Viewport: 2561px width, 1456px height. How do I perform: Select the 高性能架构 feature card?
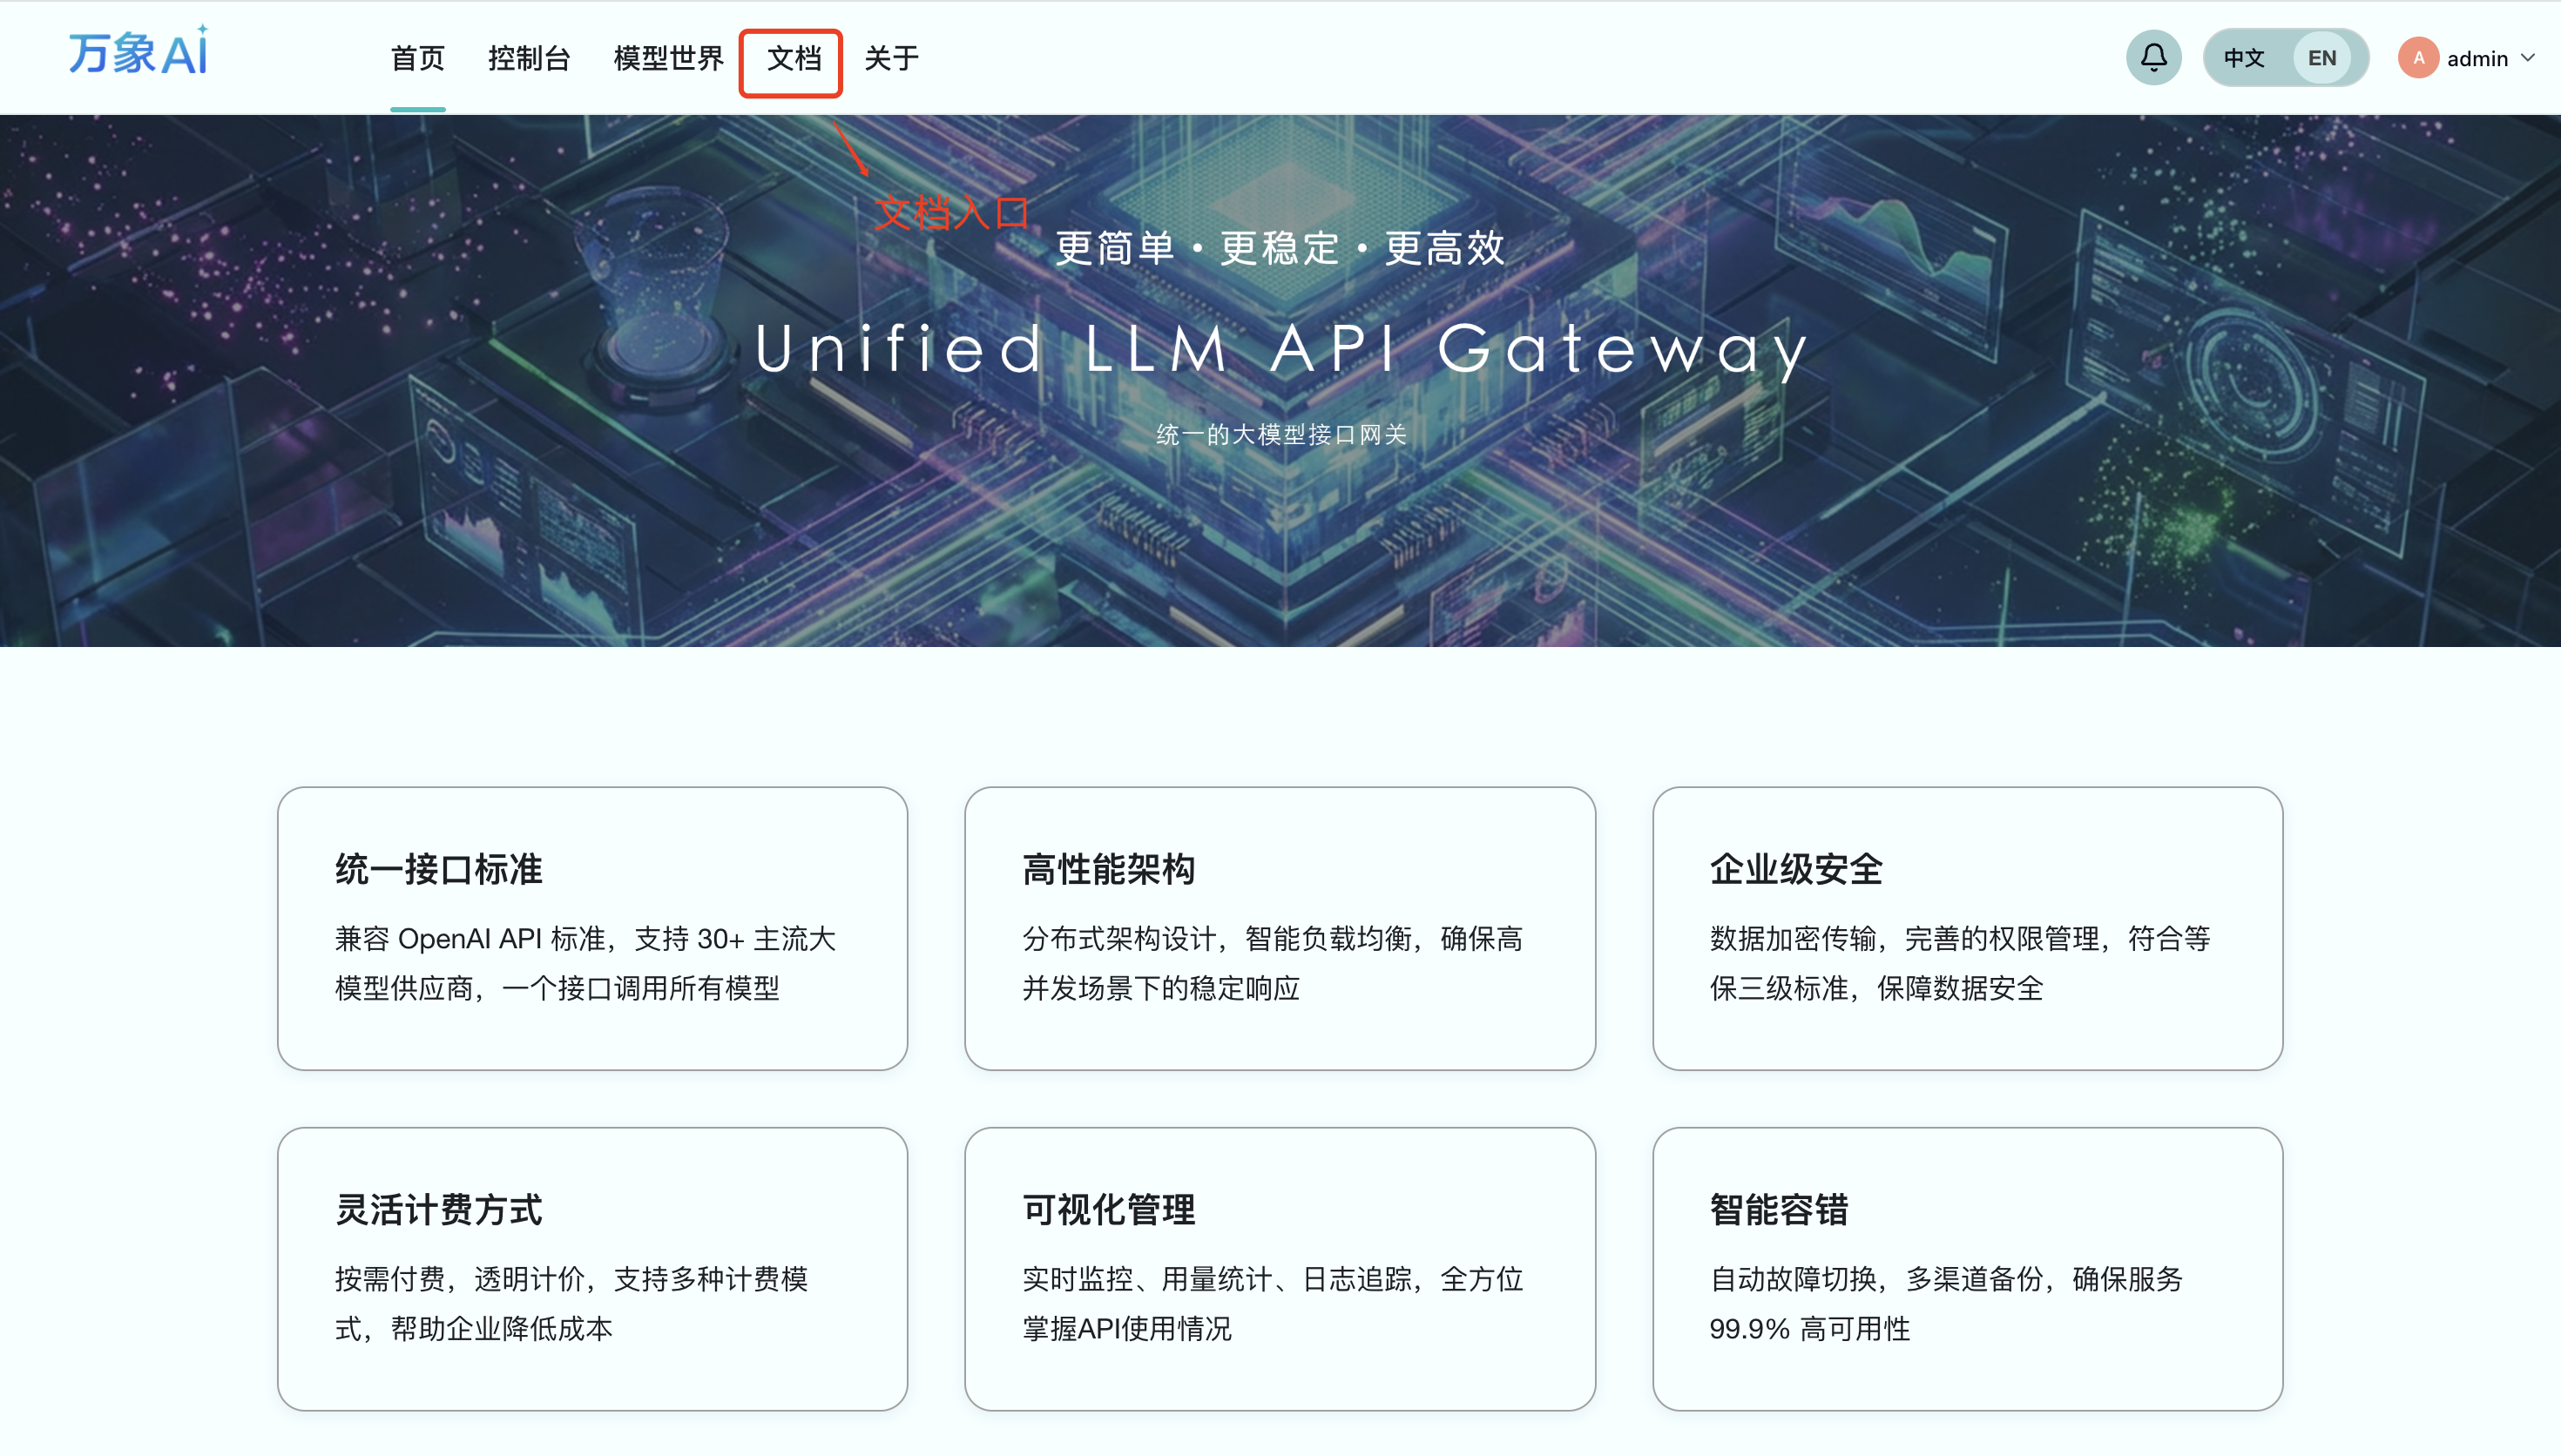pos(1279,927)
